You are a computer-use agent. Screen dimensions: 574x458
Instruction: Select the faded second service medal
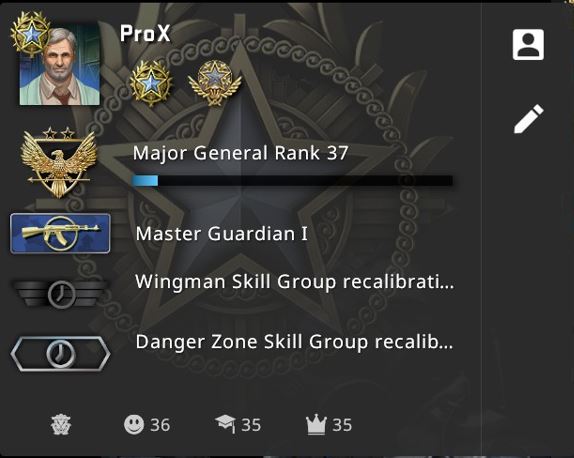point(215,83)
